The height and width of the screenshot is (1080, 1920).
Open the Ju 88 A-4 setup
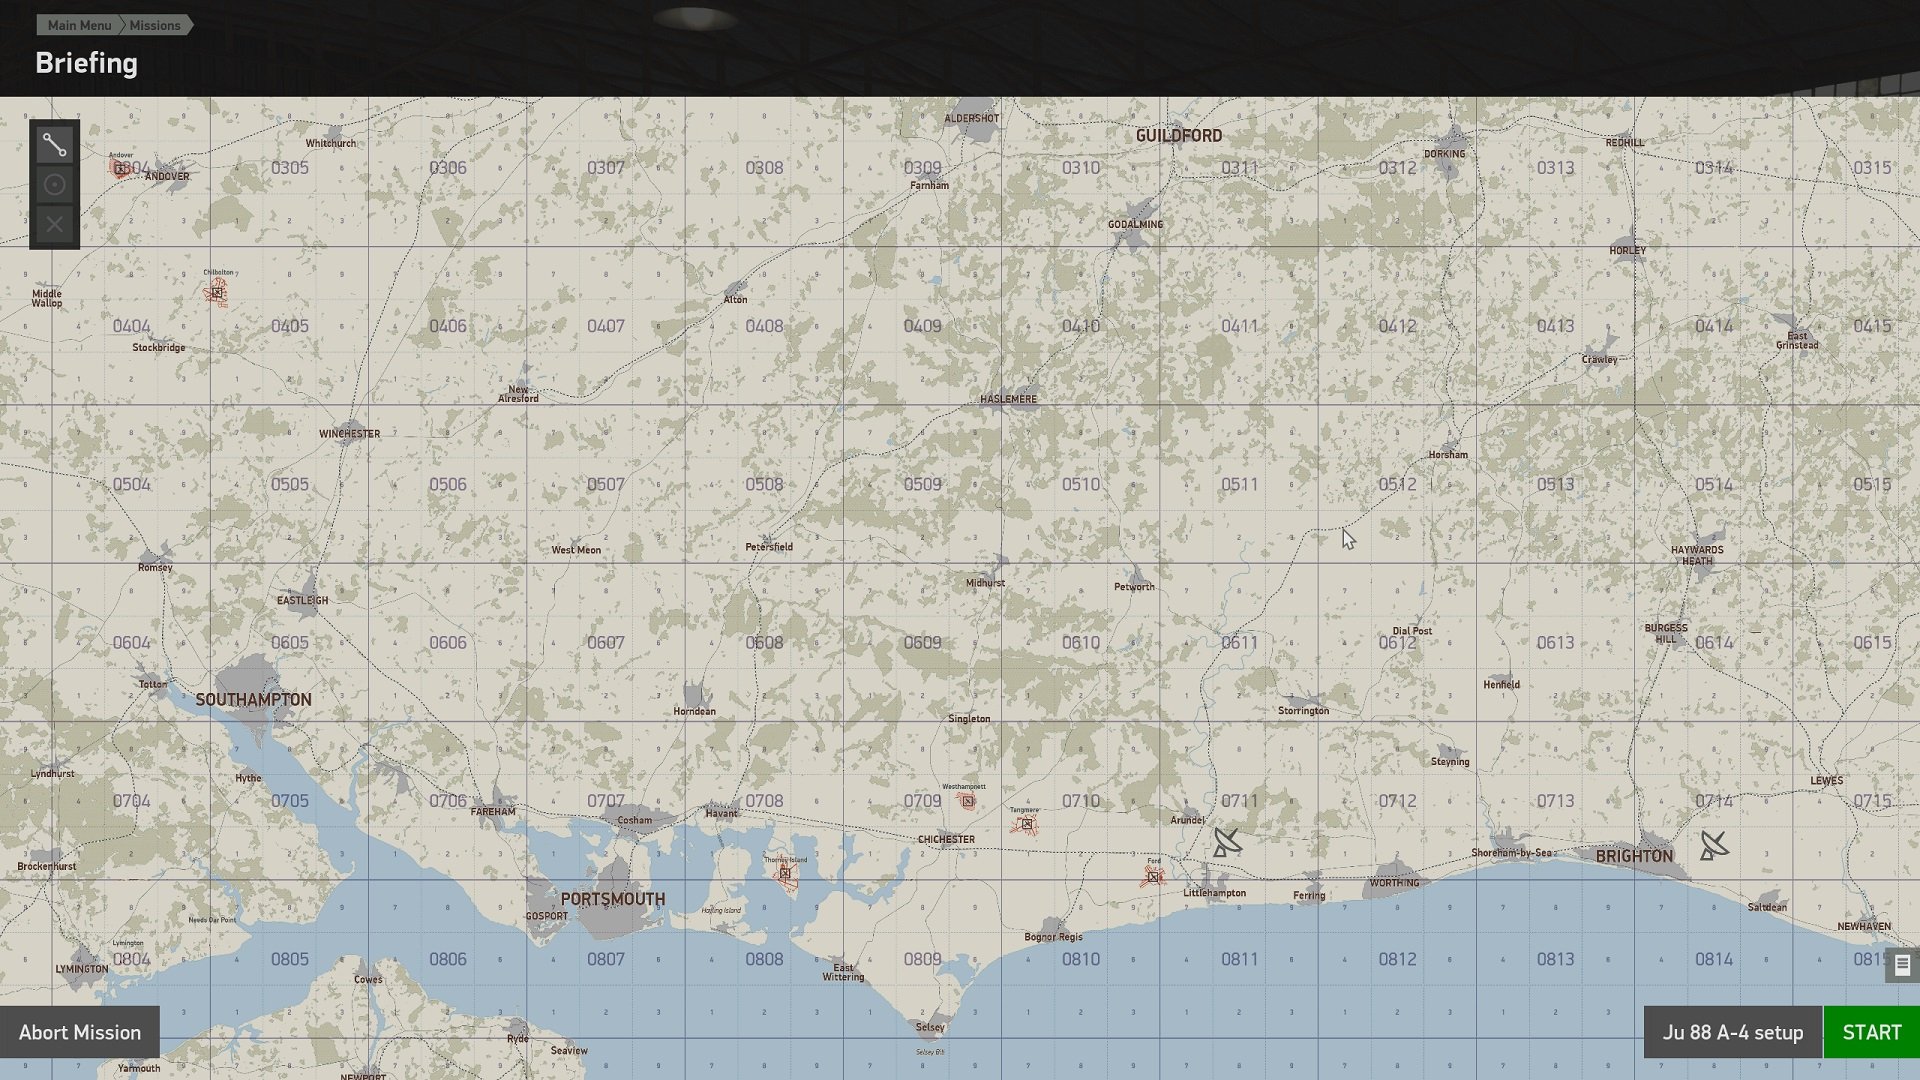click(x=1733, y=1032)
